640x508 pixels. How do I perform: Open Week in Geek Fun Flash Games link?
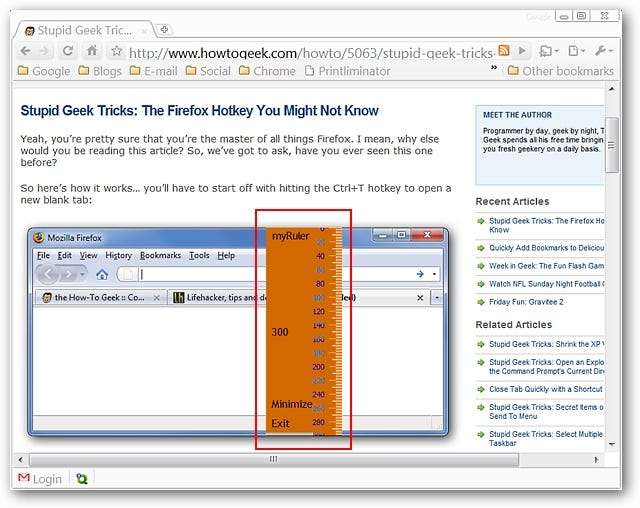coord(547,266)
